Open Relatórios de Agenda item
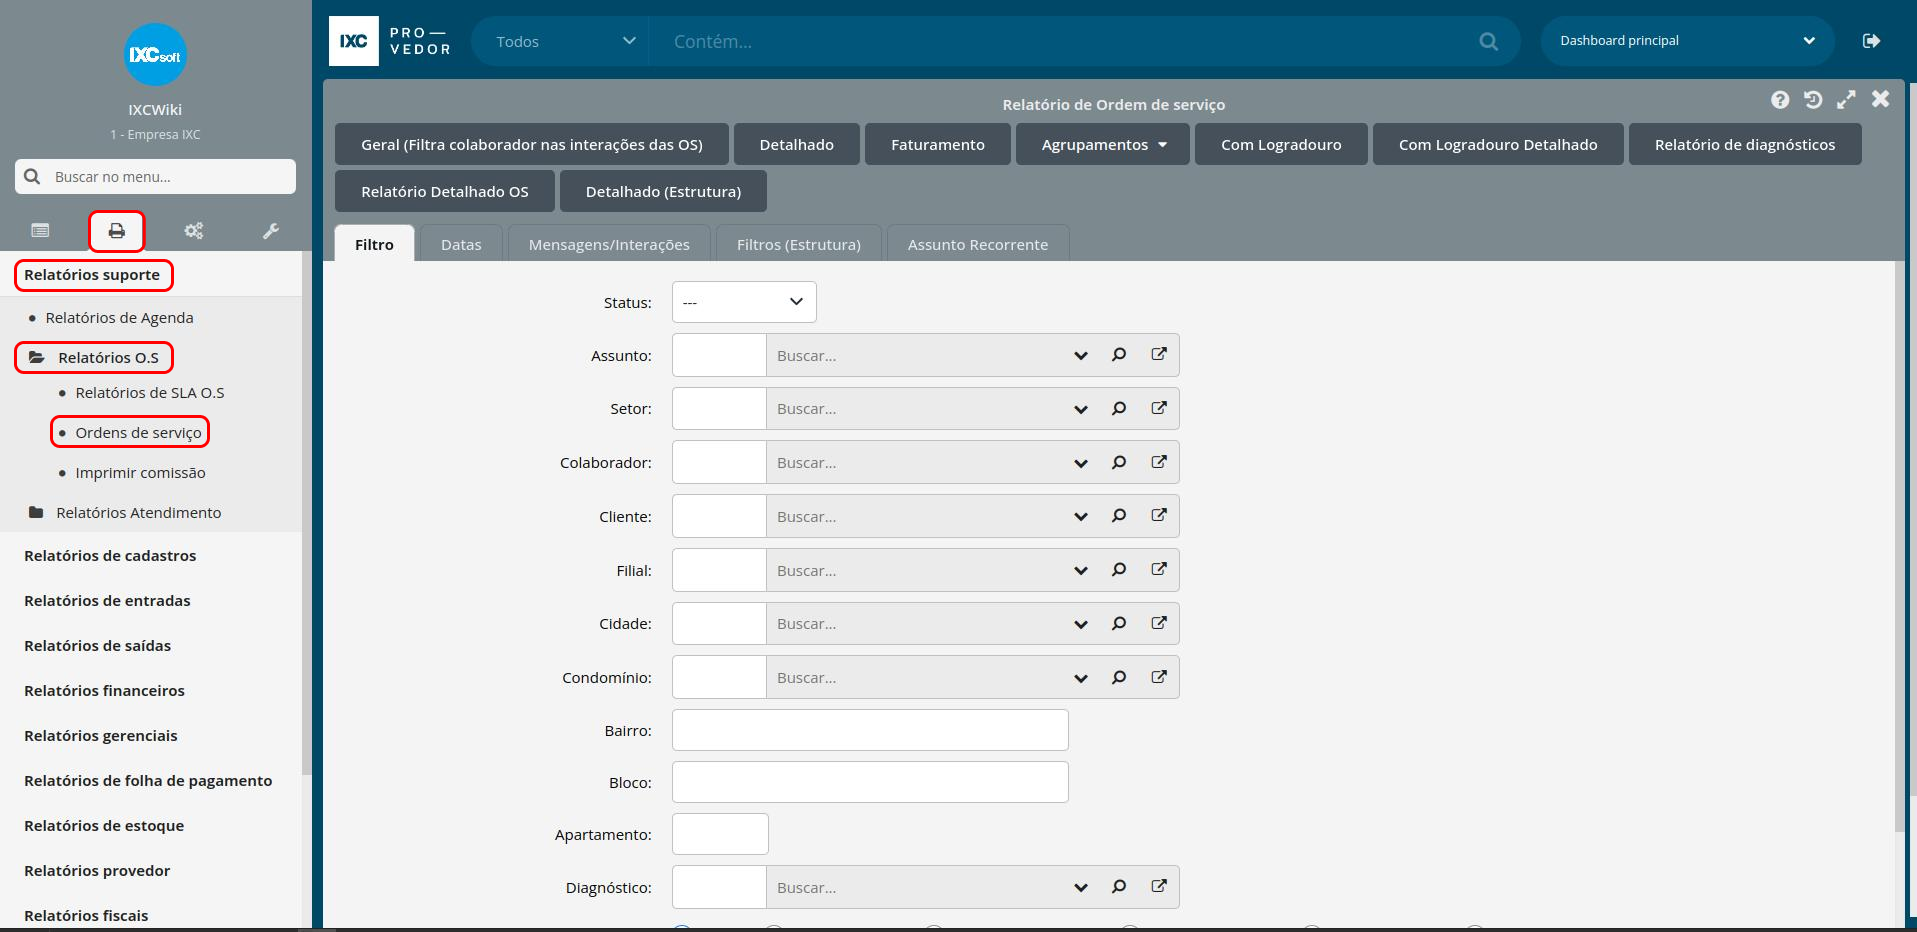The image size is (1917, 932). (x=119, y=317)
